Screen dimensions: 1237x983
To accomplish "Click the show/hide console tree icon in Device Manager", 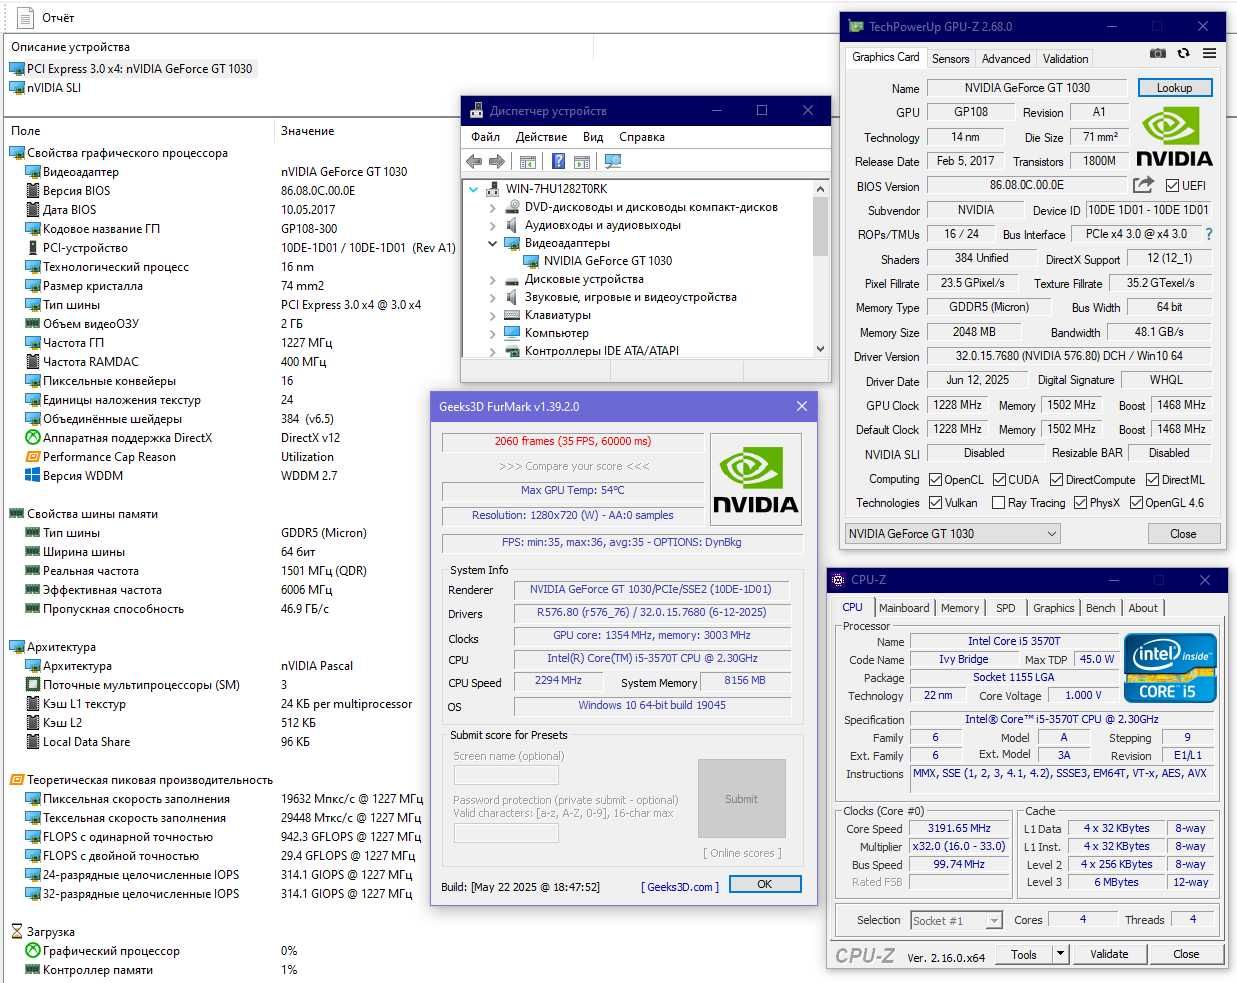I will click(x=528, y=161).
